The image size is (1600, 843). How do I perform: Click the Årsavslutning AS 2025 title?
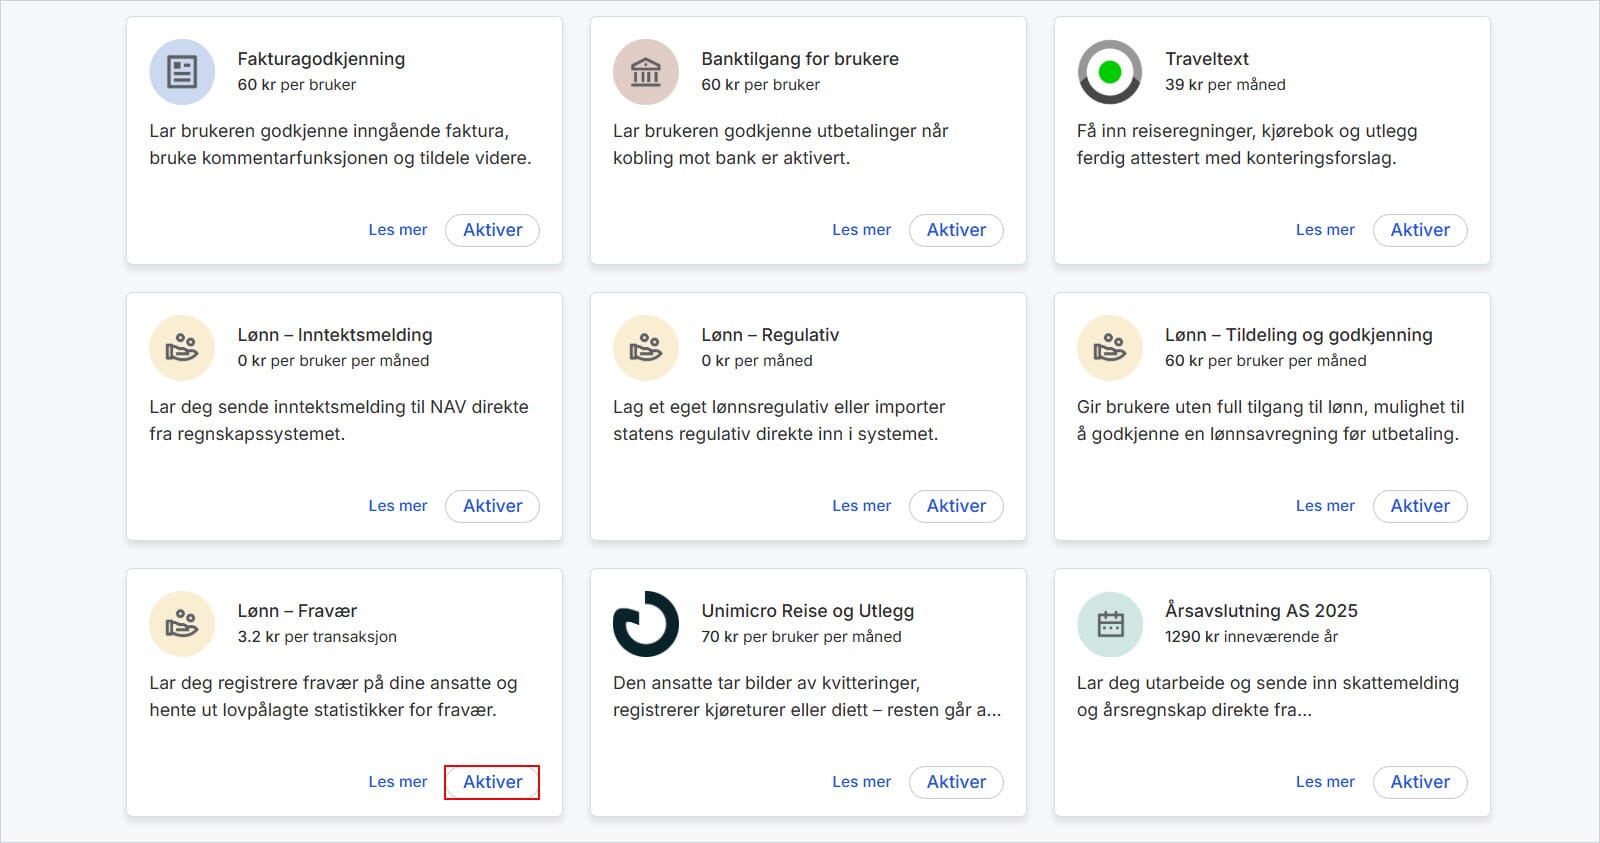tap(1261, 611)
